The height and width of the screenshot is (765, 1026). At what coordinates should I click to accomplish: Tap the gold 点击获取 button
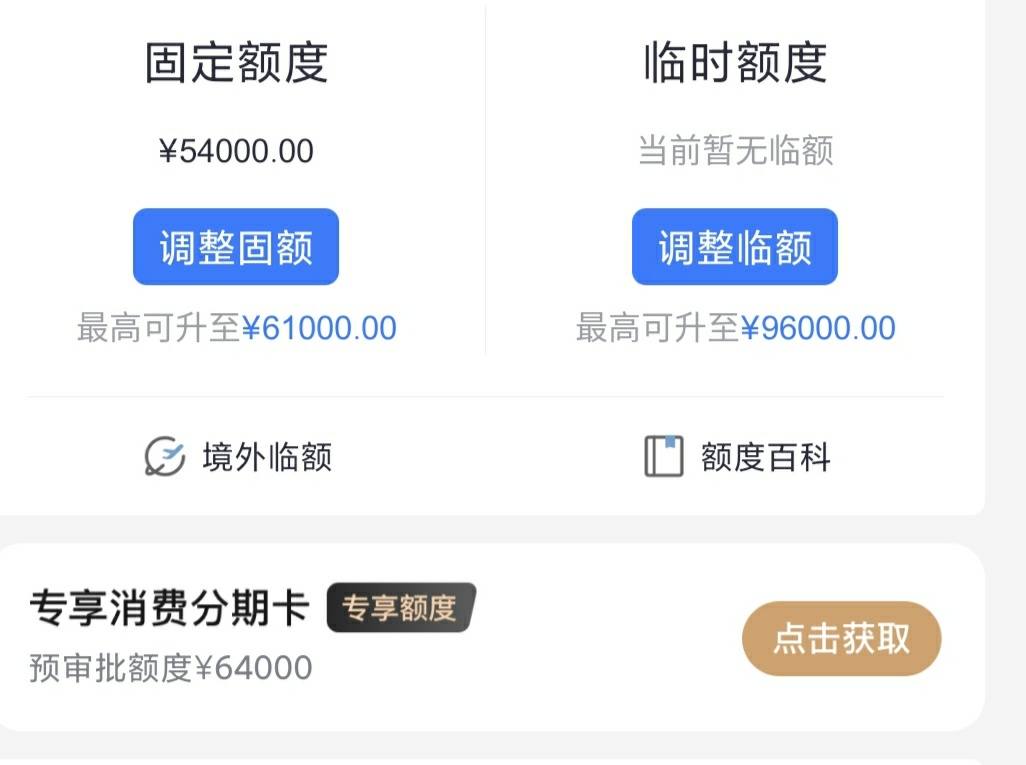coord(841,638)
